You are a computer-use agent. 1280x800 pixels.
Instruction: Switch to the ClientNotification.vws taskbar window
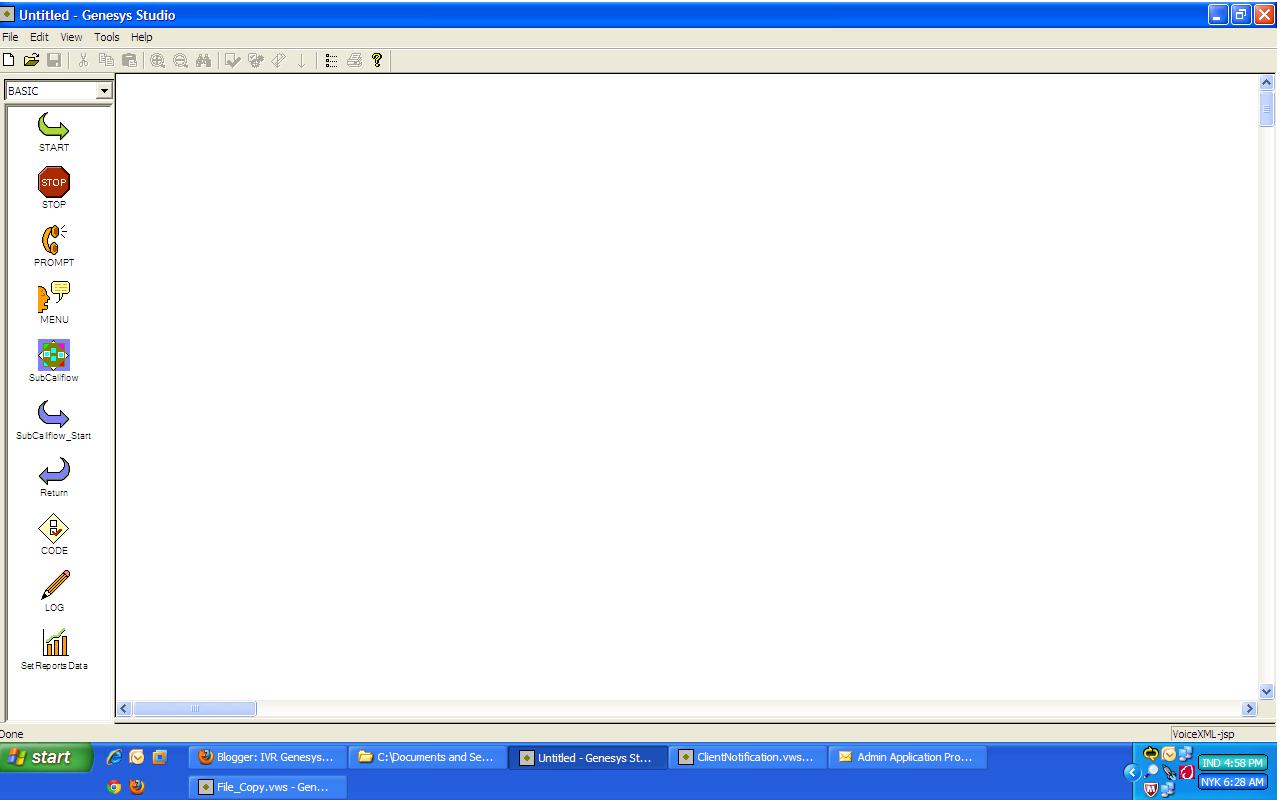pos(747,757)
